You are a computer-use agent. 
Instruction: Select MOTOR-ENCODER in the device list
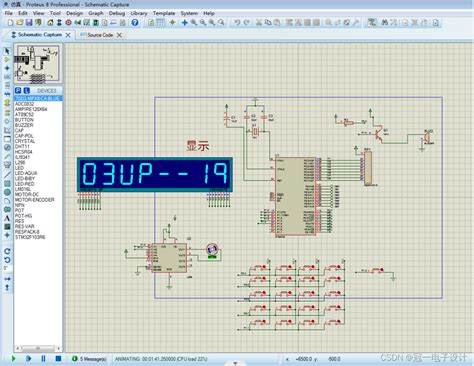coord(34,200)
